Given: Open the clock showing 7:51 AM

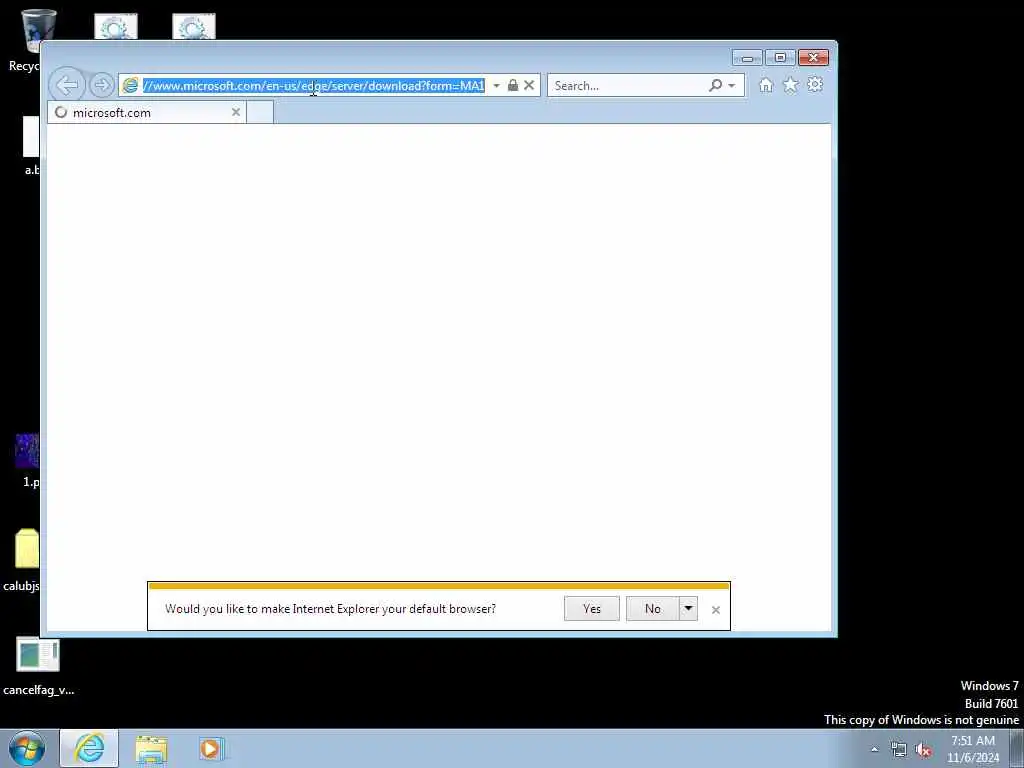Looking at the screenshot, I should click(x=973, y=749).
